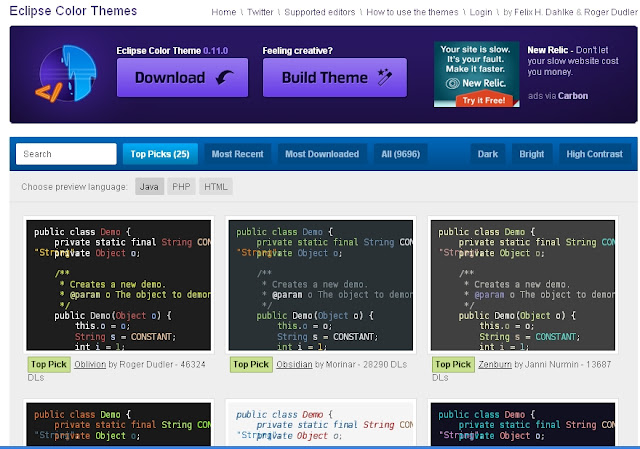Click the Oblivion theme name link
Viewport: 640px width, 449px height.
click(x=90, y=364)
